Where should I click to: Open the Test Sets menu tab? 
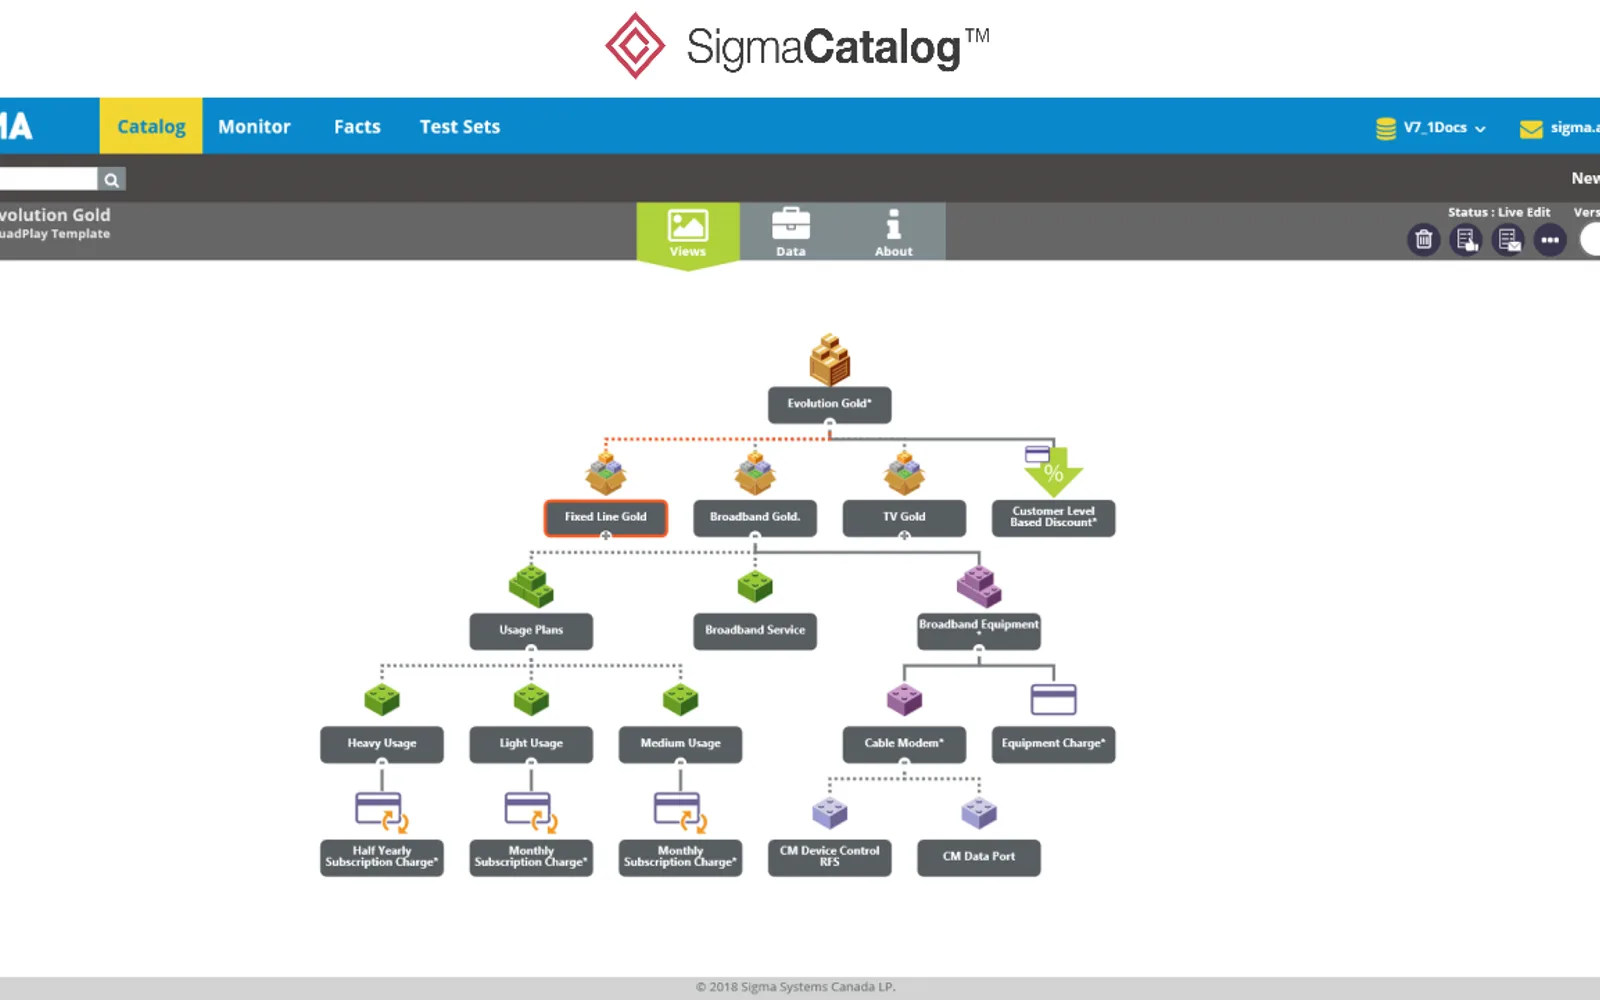(460, 126)
